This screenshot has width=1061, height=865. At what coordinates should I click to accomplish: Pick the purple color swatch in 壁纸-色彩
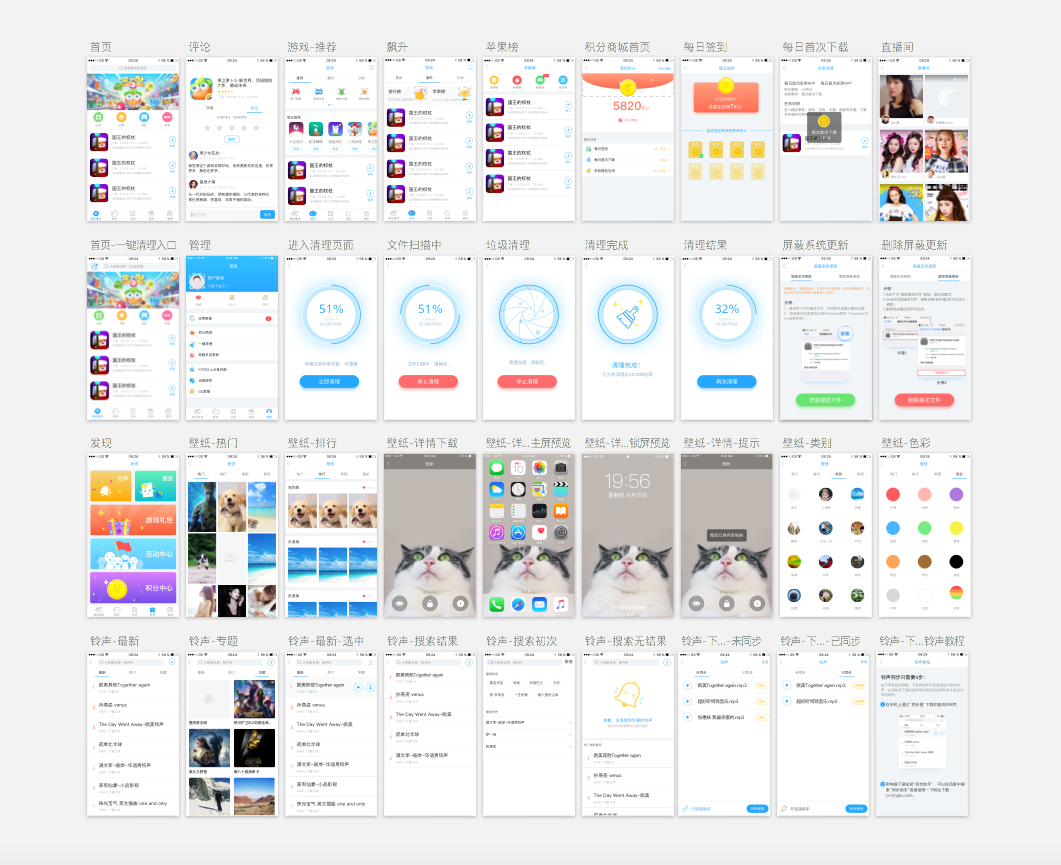point(956,495)
